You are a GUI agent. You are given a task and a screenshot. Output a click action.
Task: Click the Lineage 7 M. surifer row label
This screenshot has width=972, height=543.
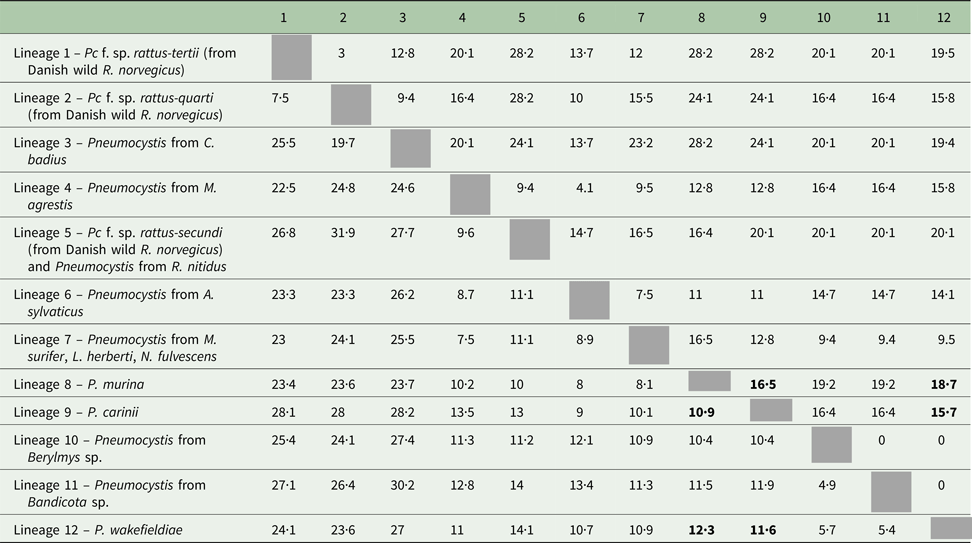coord(115,348)
